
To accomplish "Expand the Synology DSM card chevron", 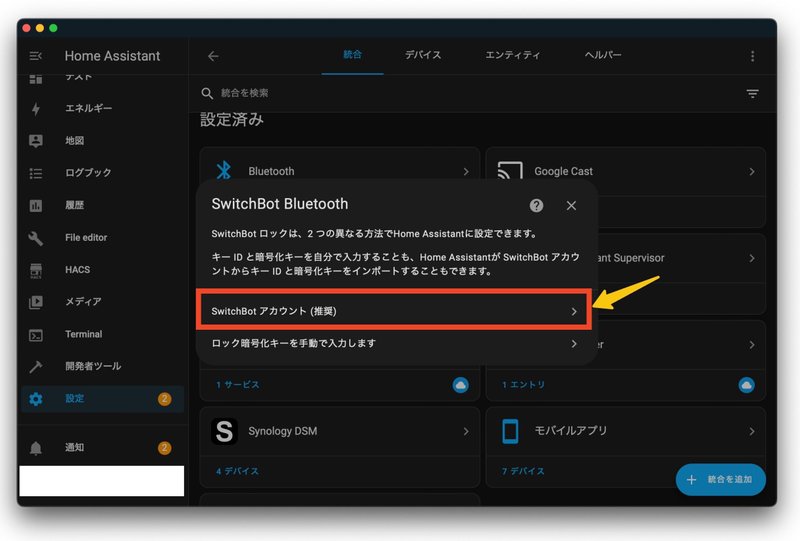I will pyautogui.click(x=466, y=431).
